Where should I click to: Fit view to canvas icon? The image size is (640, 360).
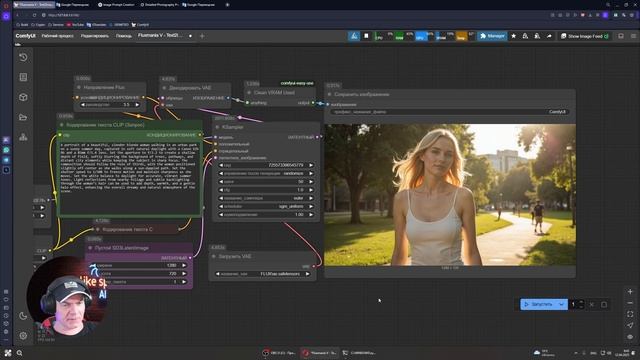click(x=630, y=314)
